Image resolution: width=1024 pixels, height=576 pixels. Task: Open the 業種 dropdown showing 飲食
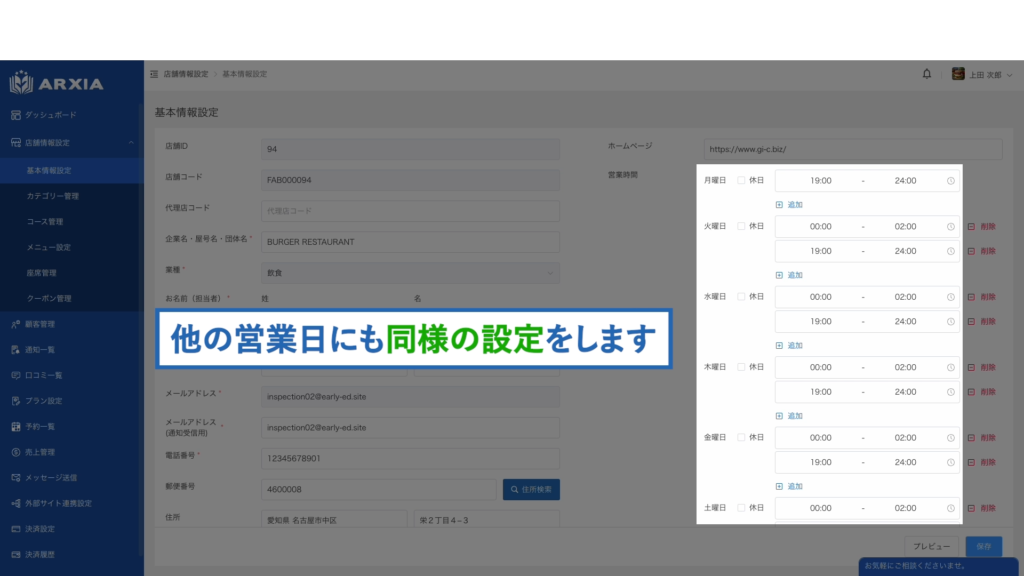pos(410,273)
